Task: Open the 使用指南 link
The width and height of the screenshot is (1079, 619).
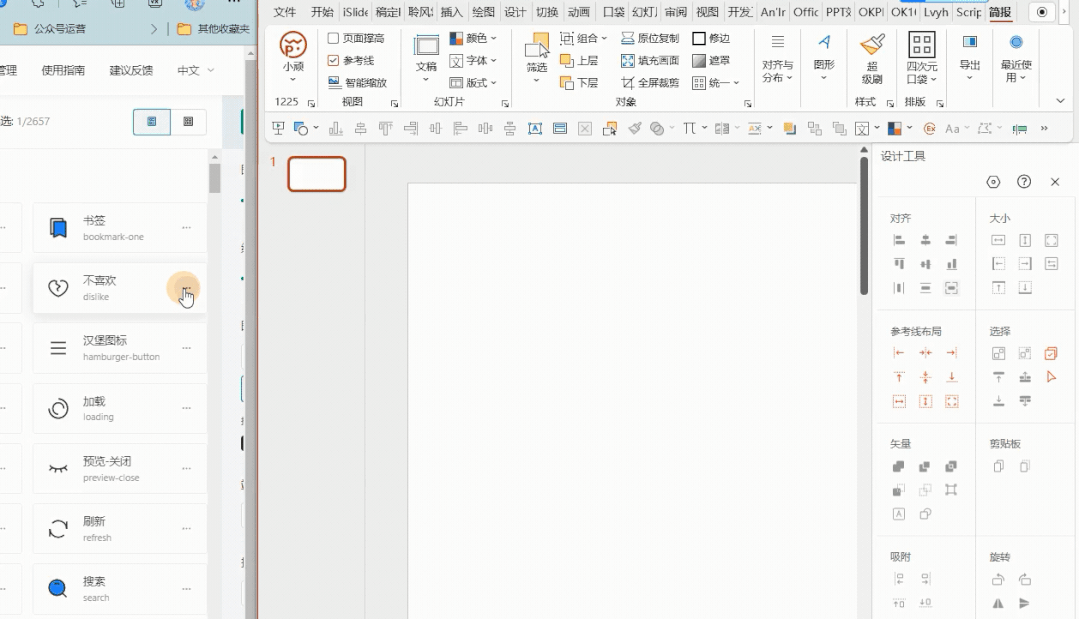Action: coord(63,71)
